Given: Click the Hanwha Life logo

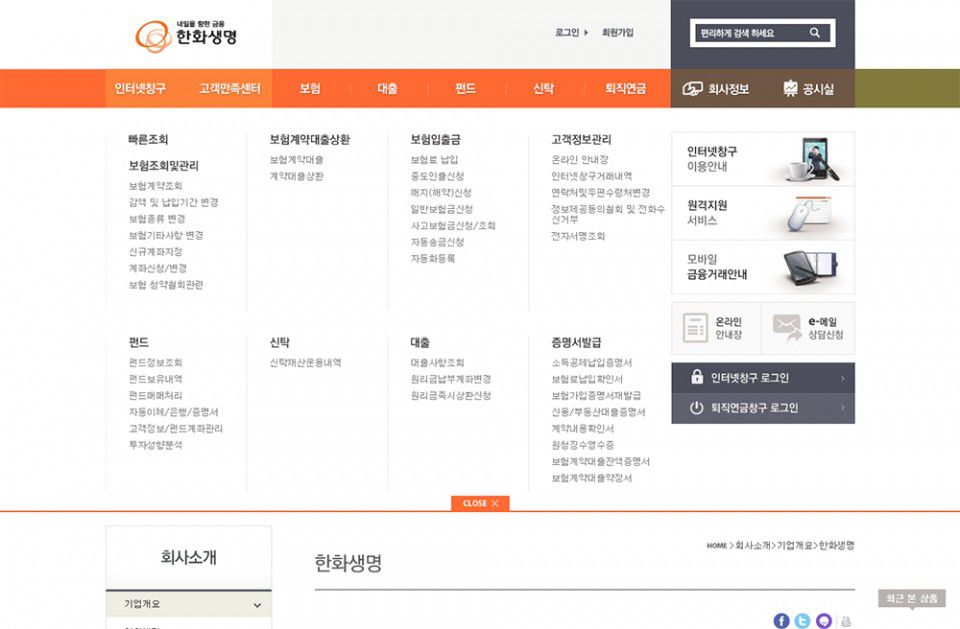Looking at the screenshot, I should [x=187, y=35].
